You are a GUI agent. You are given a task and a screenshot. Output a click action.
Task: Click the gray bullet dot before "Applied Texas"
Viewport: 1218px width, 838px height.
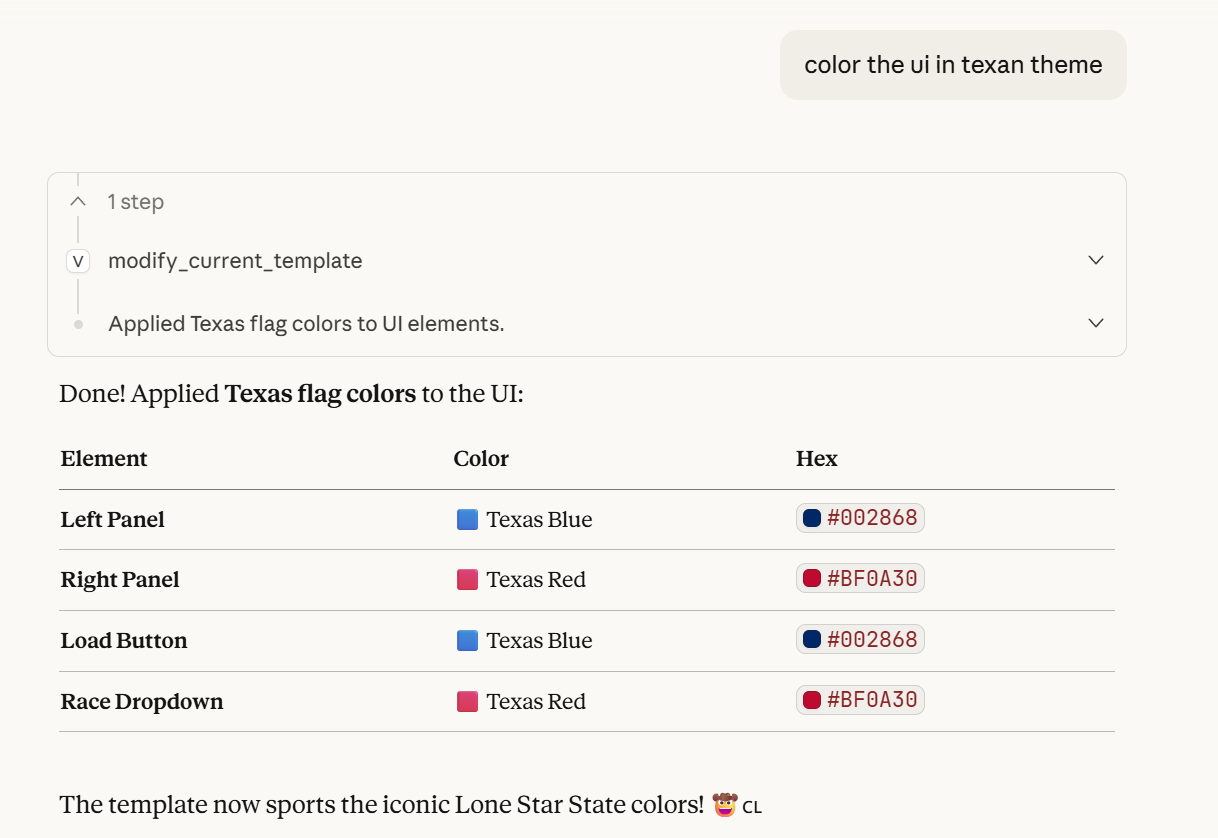point(78,324)
